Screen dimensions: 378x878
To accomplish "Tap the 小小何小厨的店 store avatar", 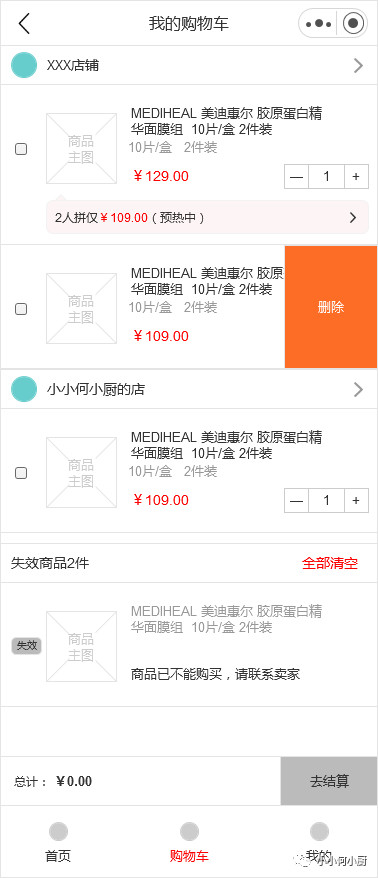I will click(x=24, y=389).
